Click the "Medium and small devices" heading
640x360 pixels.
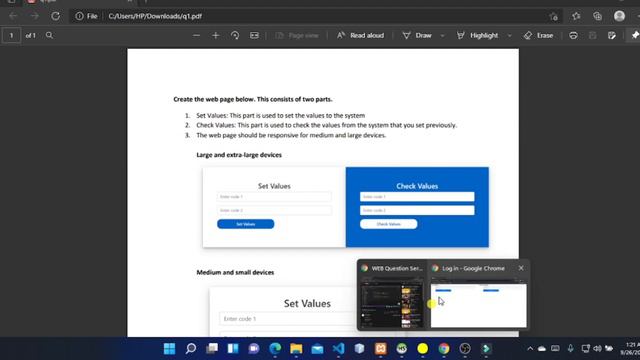235,272
